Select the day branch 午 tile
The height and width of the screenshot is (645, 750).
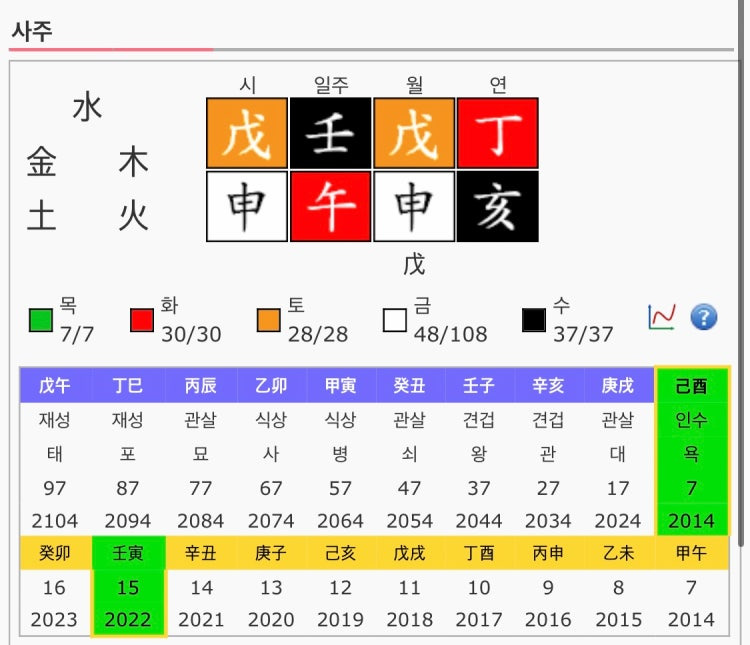click(331, 207)
